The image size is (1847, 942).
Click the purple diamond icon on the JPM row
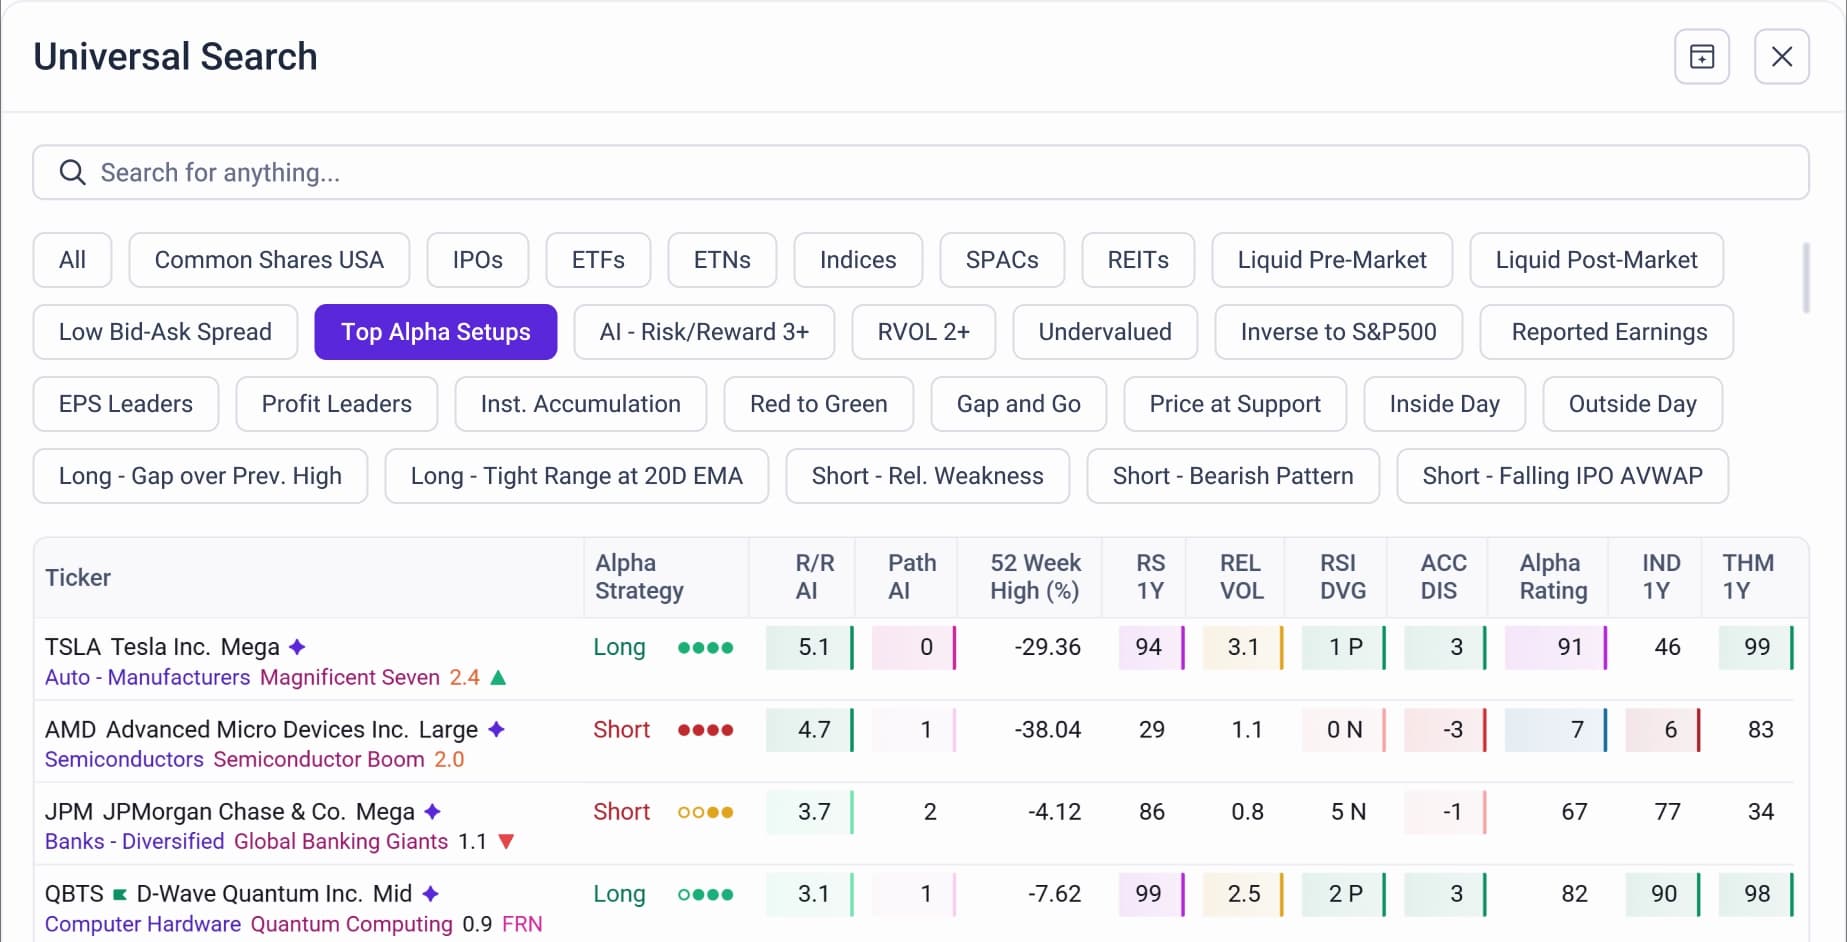coord(432,811)
